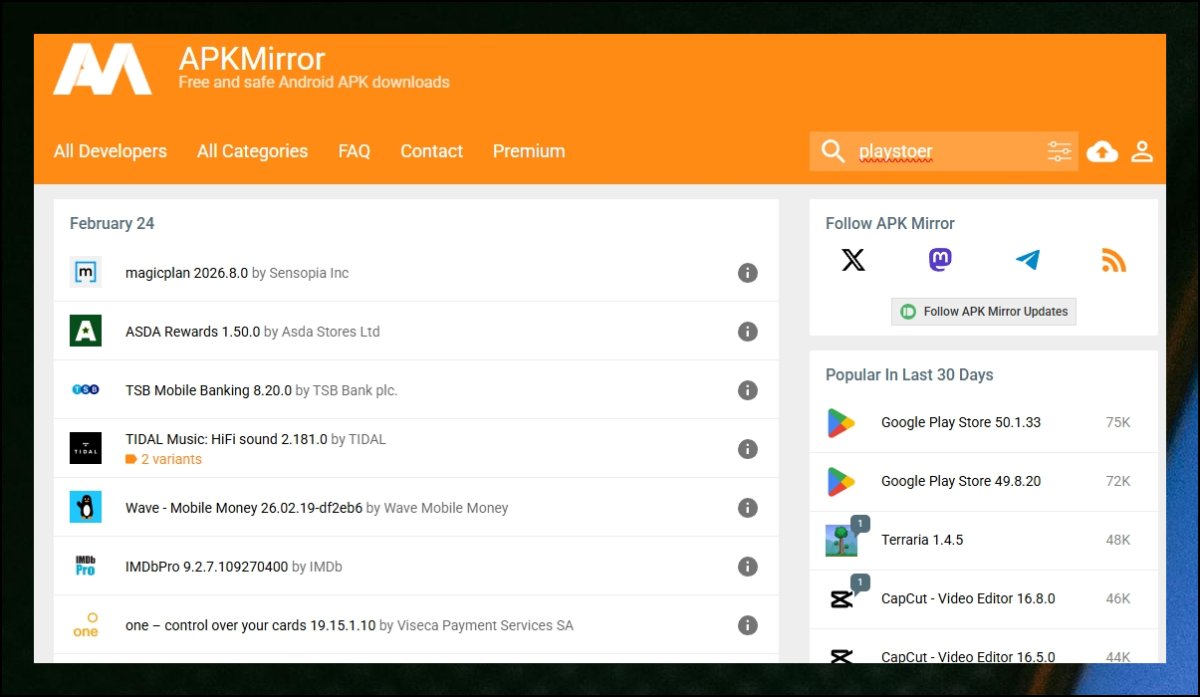
Task: Open the Terraria app thumbnail
Action: (842, 540)
